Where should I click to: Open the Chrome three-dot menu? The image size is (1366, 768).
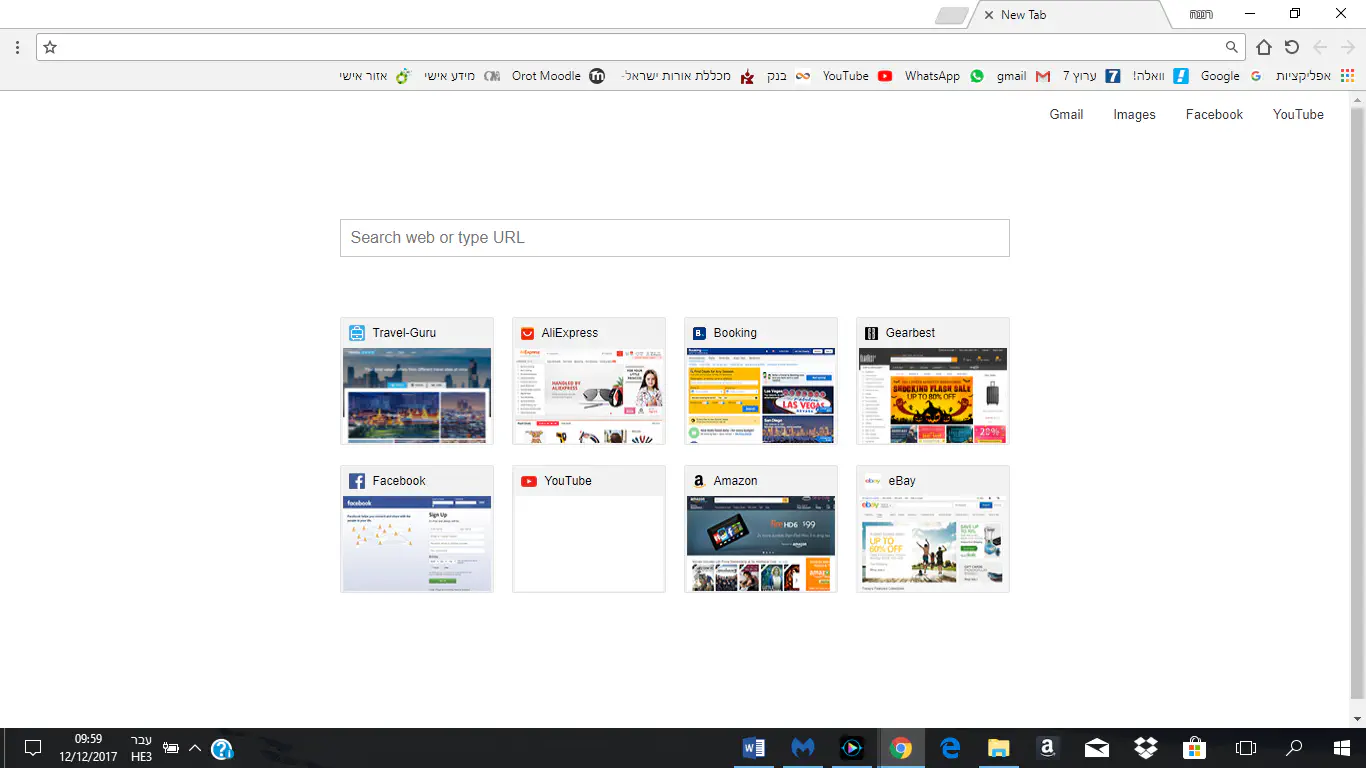tap(18, 47)
